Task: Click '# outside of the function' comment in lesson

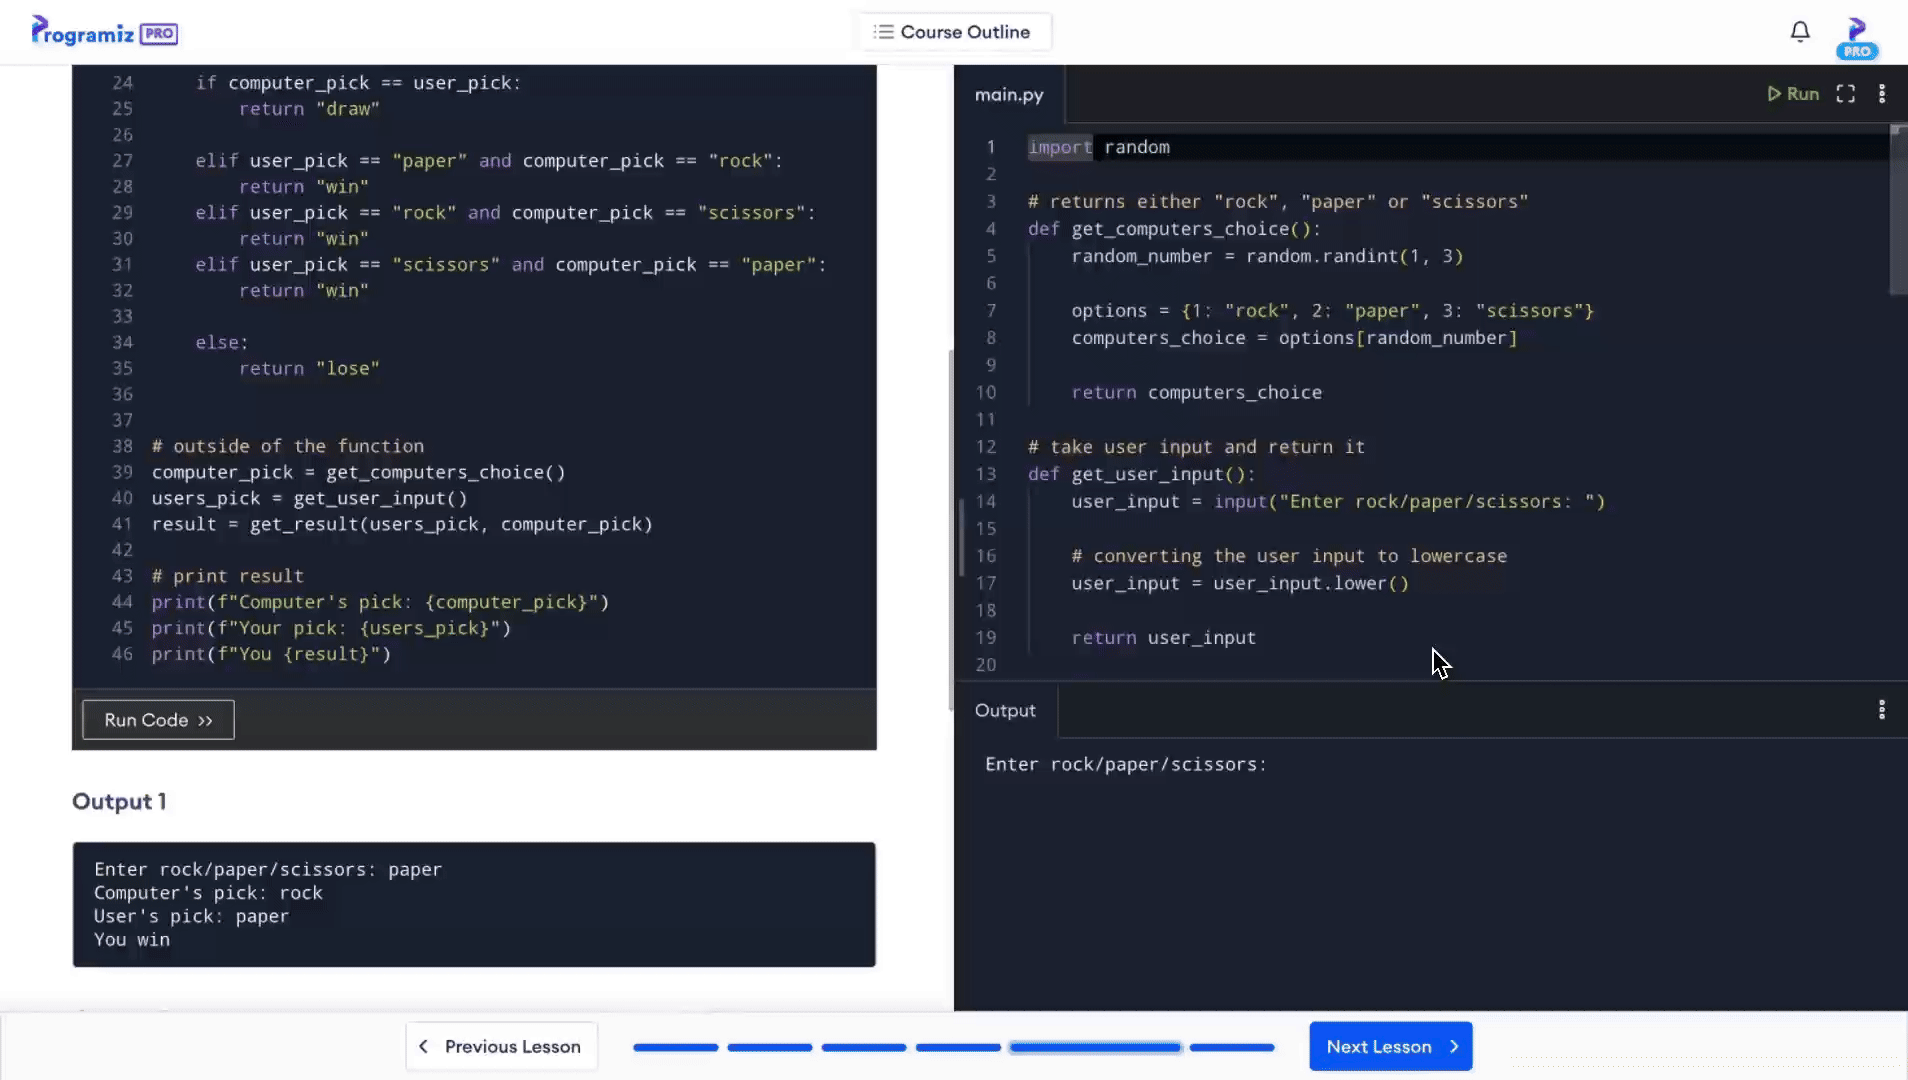Action: tap(288, 446)
